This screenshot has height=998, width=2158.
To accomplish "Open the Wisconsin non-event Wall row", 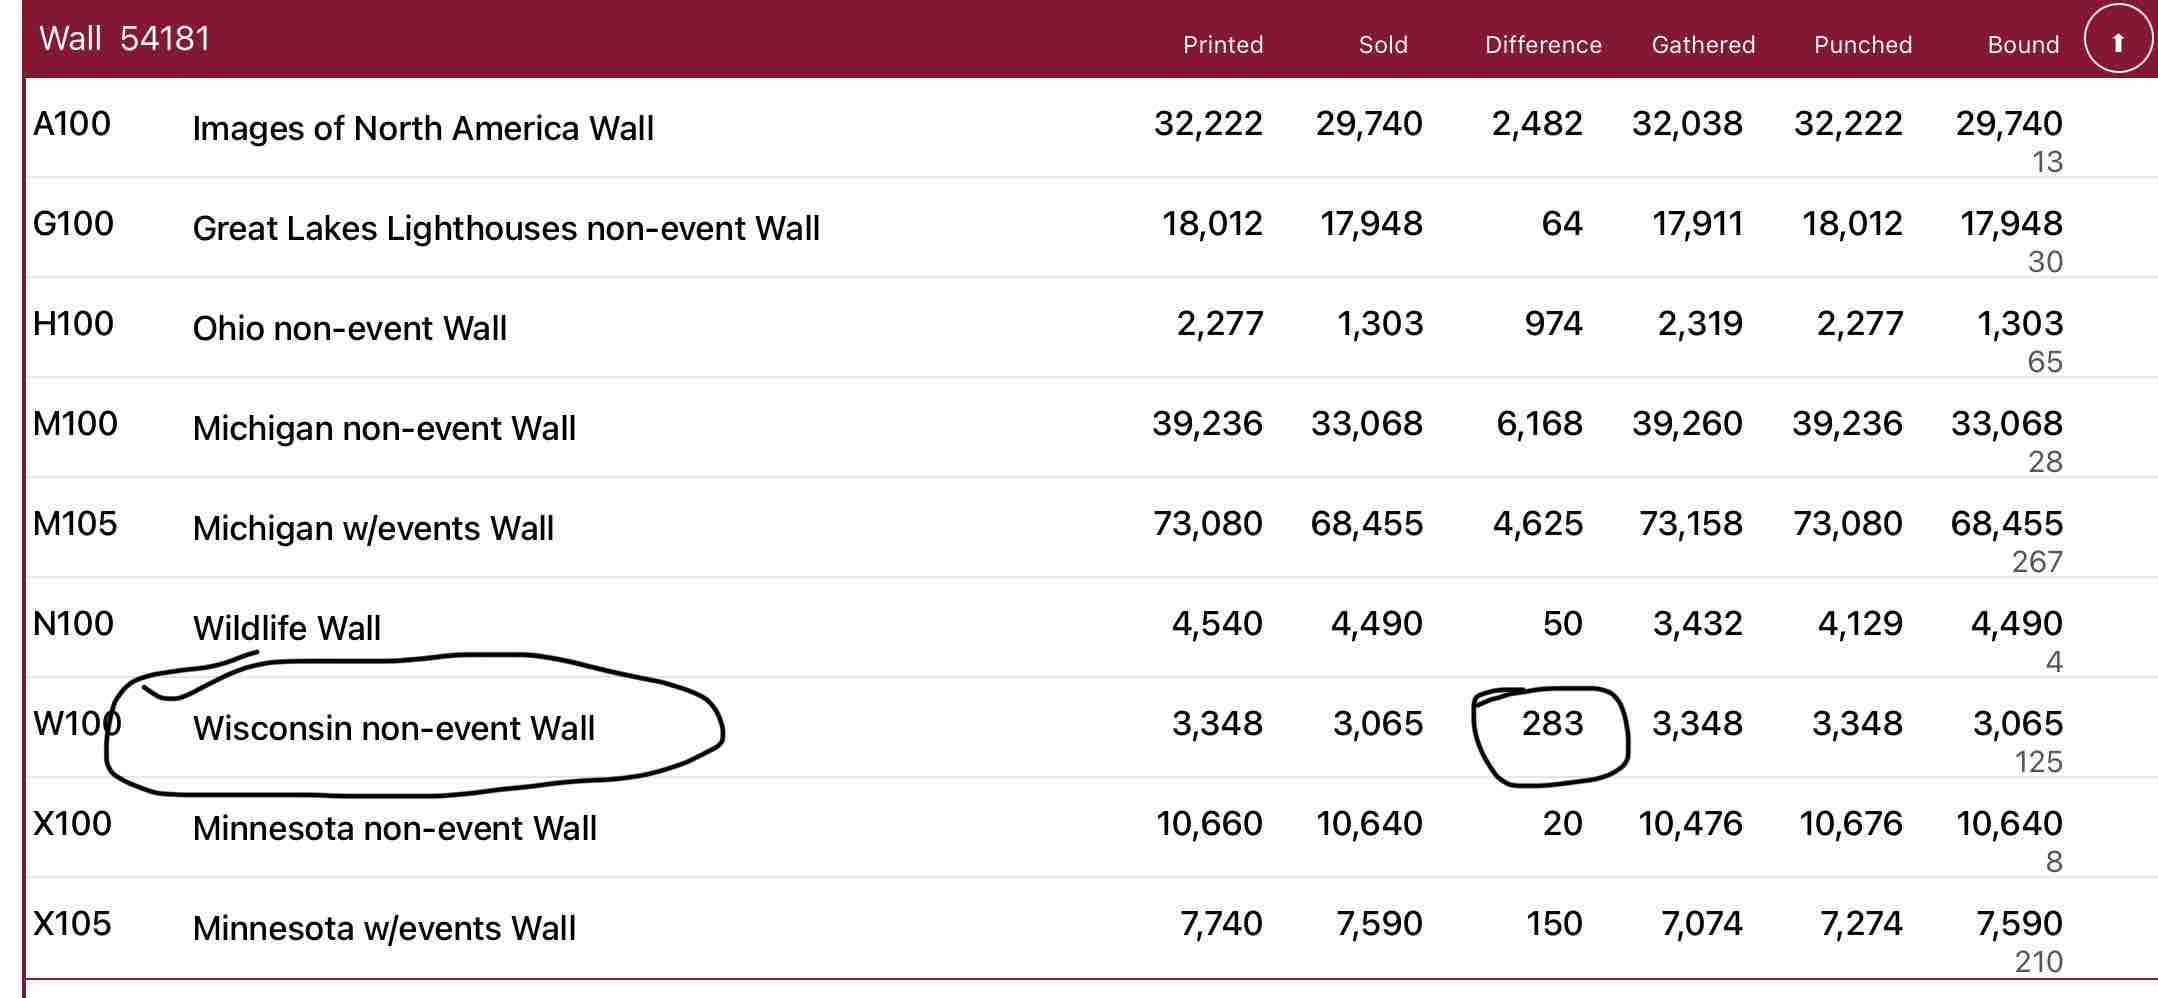I will tap(394, 728).
